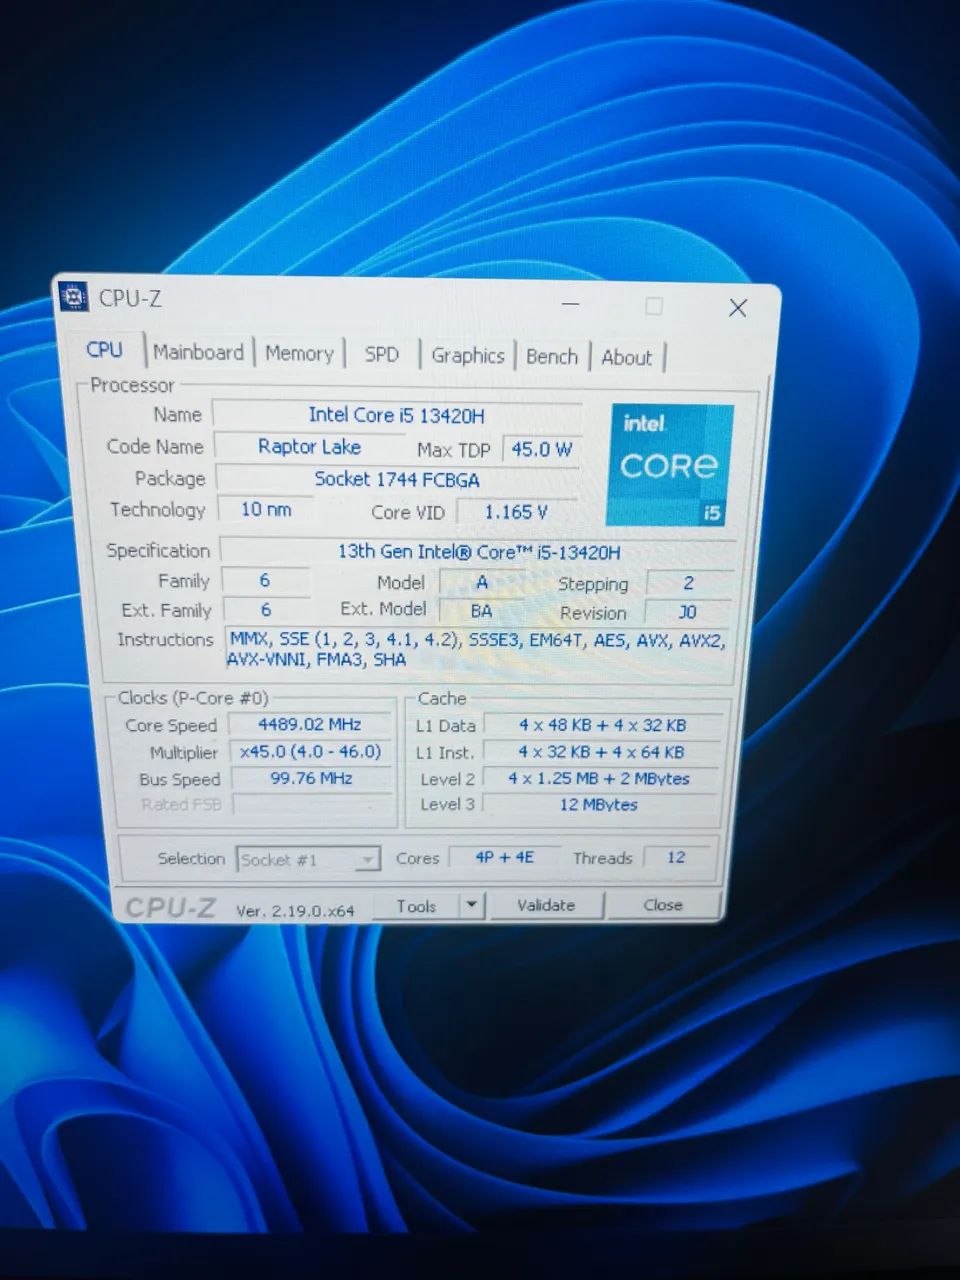Click the Level 3 value 12 MBytes

601,804
